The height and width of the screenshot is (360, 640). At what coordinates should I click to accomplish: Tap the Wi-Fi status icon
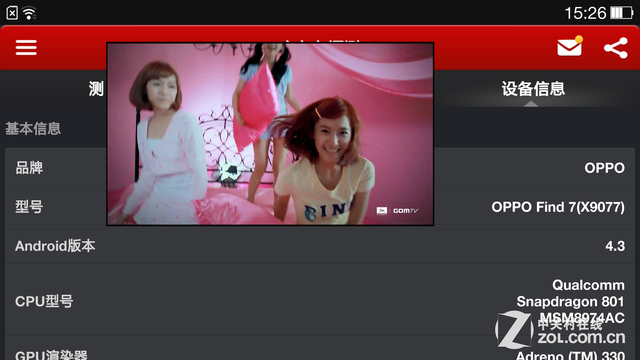click(29, 13)
